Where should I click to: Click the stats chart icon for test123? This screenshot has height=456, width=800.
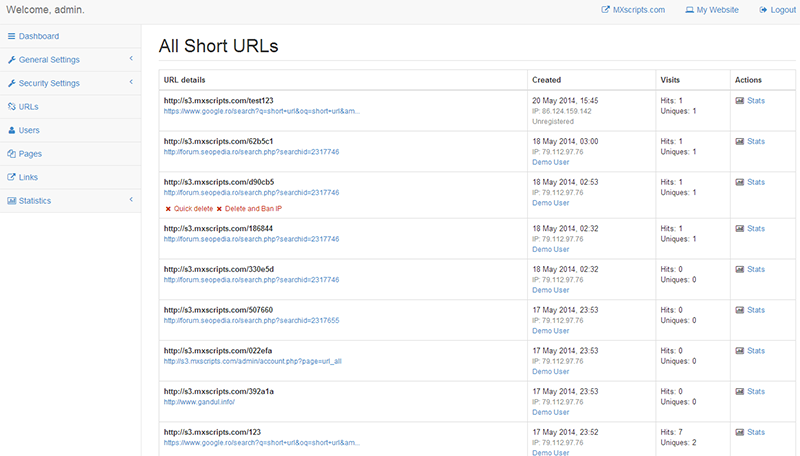[739, 100]
